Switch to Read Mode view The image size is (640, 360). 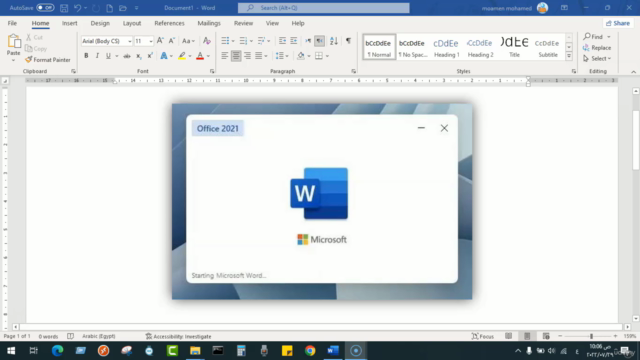tap(508, 336)
